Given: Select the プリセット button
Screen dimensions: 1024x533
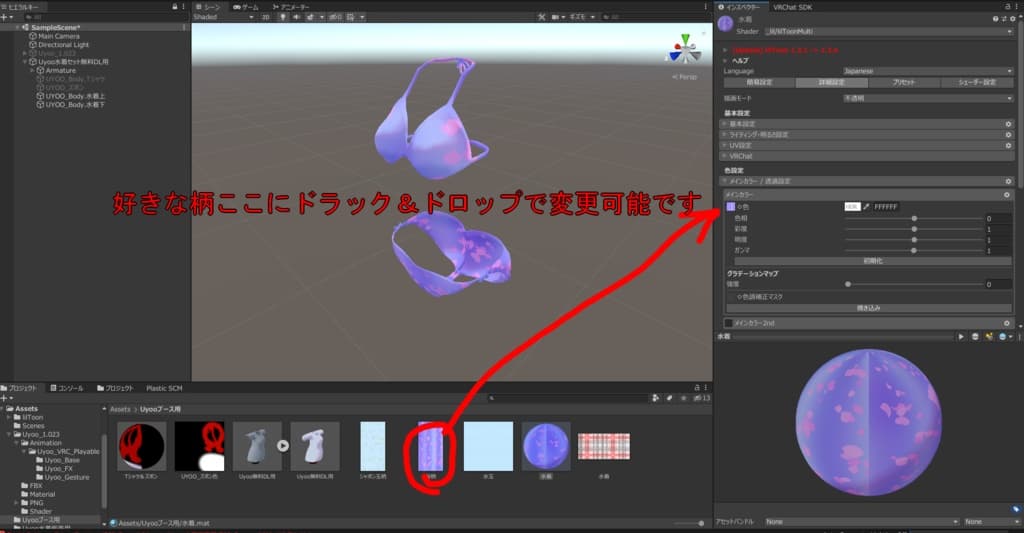Looking at the screenshot, I should 904,82.
